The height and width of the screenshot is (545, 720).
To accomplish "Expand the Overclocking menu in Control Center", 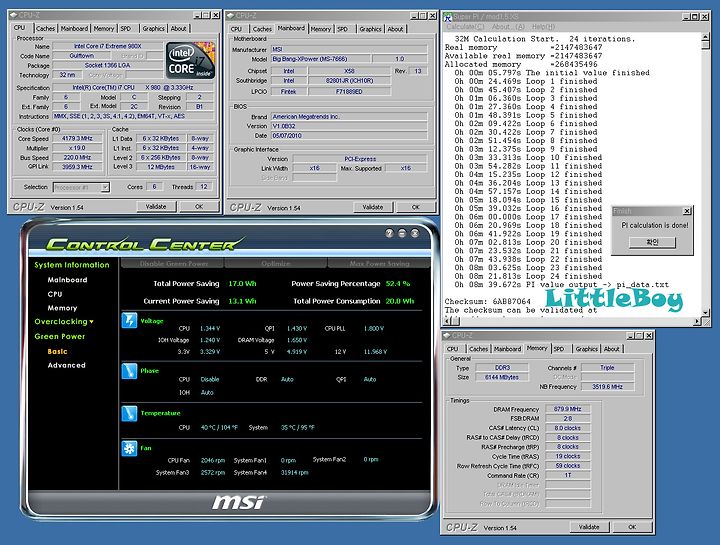I will tap(63, 322).
